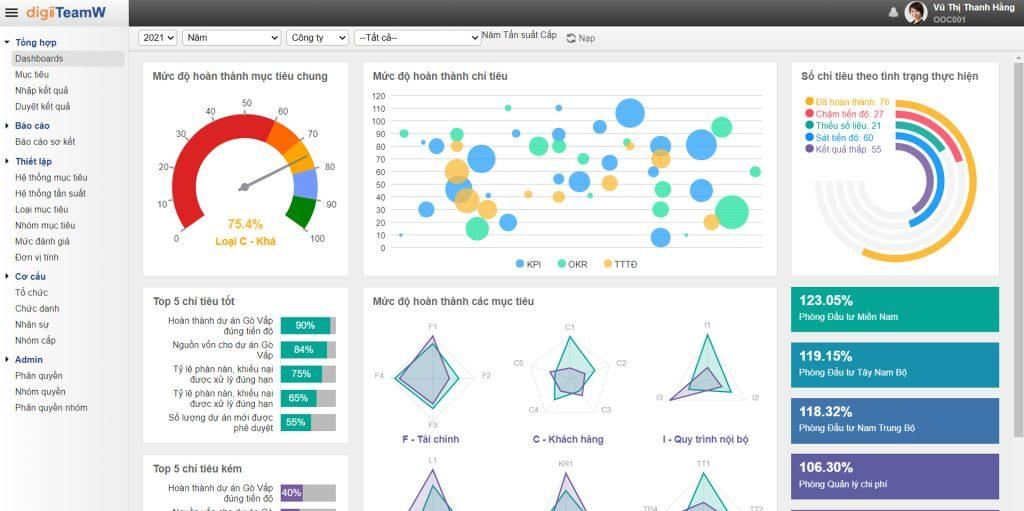Open 'Báo cáo sơ kết' in sidebar
Screen dimensions: 1024x511
[45, 142]
